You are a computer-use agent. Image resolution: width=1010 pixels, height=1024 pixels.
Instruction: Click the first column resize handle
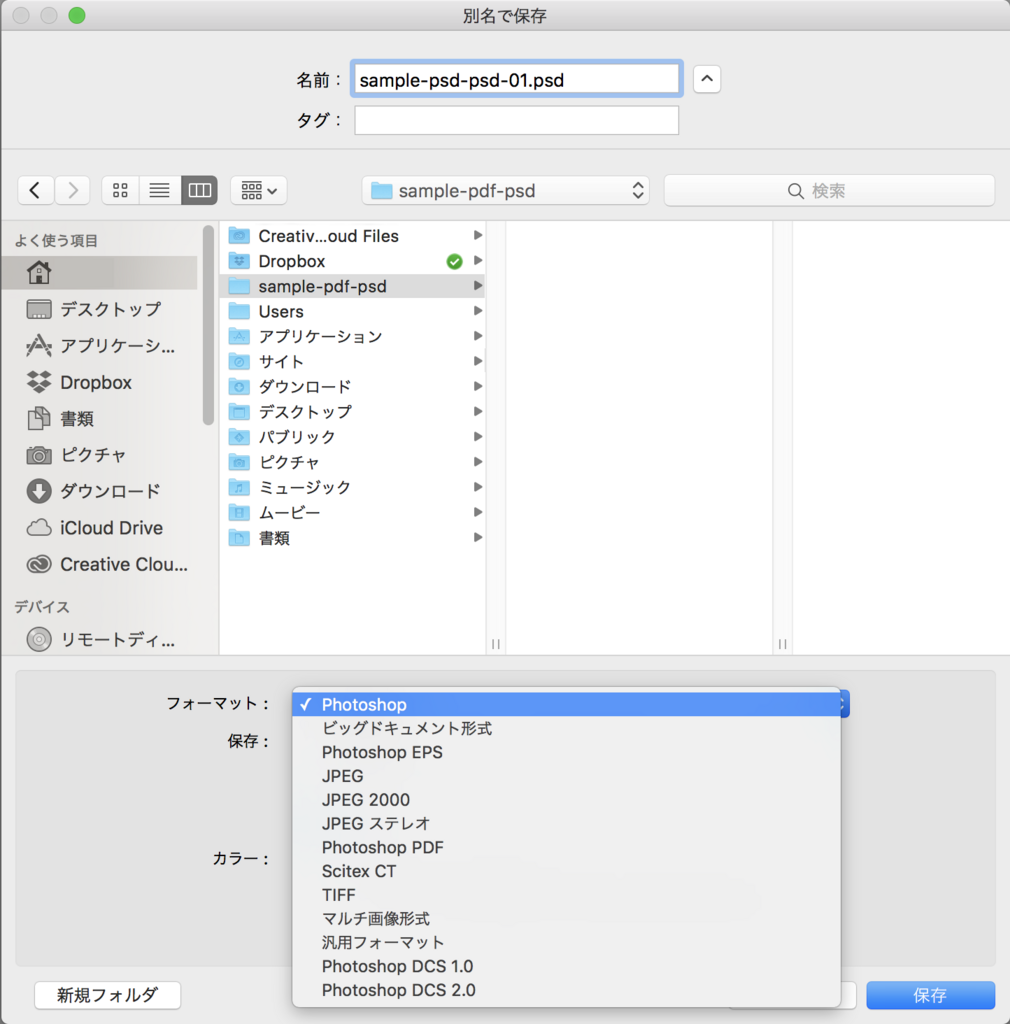coord(496,644)
